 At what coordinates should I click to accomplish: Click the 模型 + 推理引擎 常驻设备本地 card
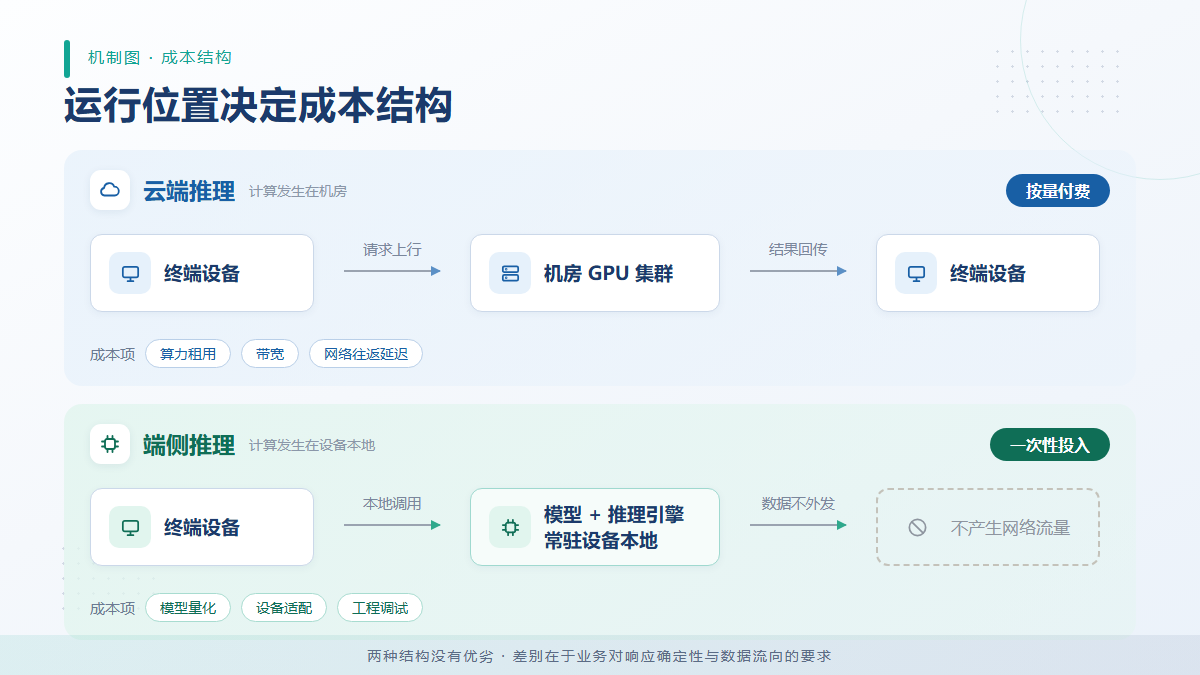point(595,527)
